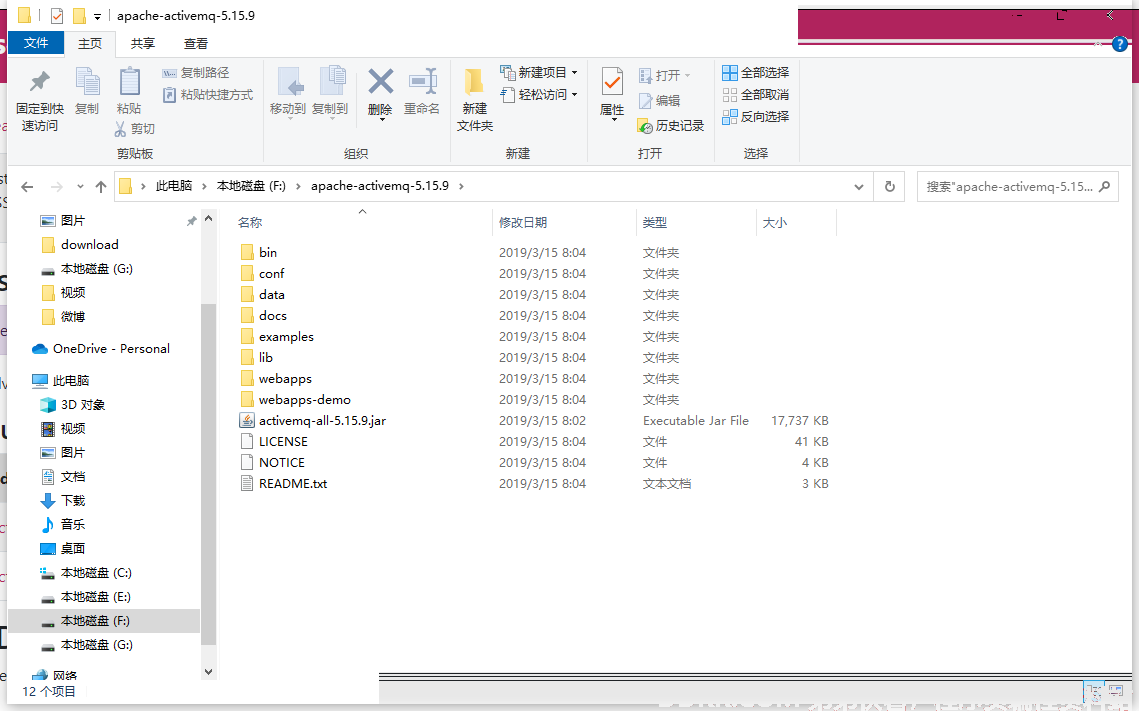
Task: Switch to details view icon in status bar
Action: click(x=1093, y=691)
